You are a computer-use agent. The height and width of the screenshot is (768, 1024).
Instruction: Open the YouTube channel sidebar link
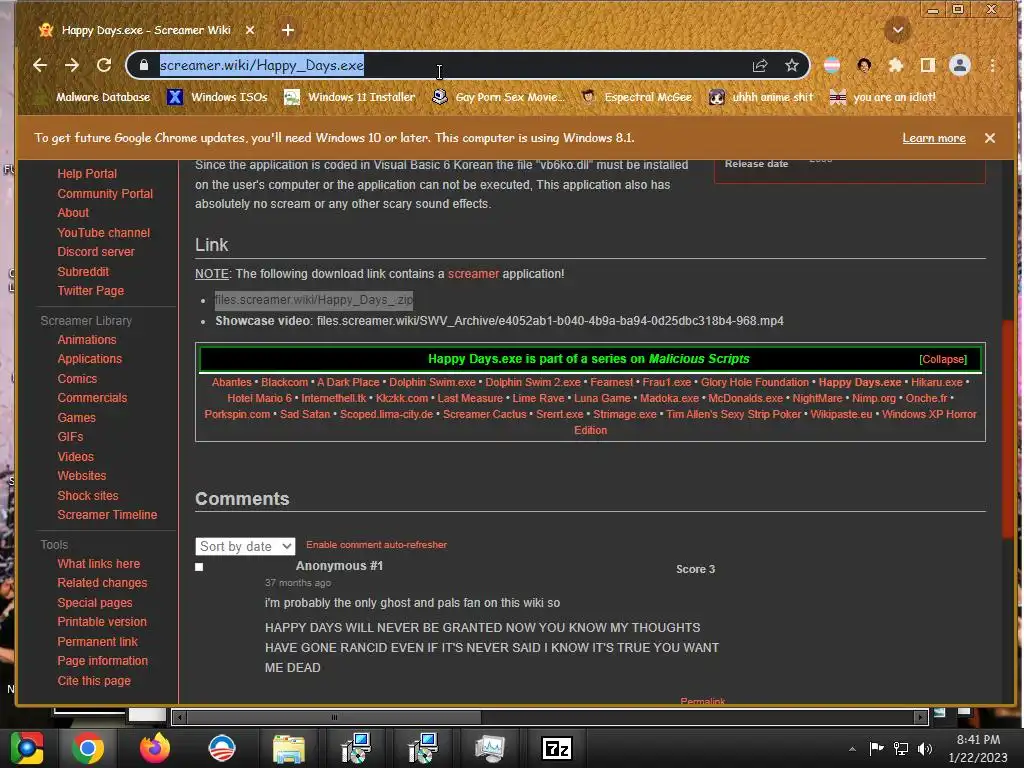(104, 232)
